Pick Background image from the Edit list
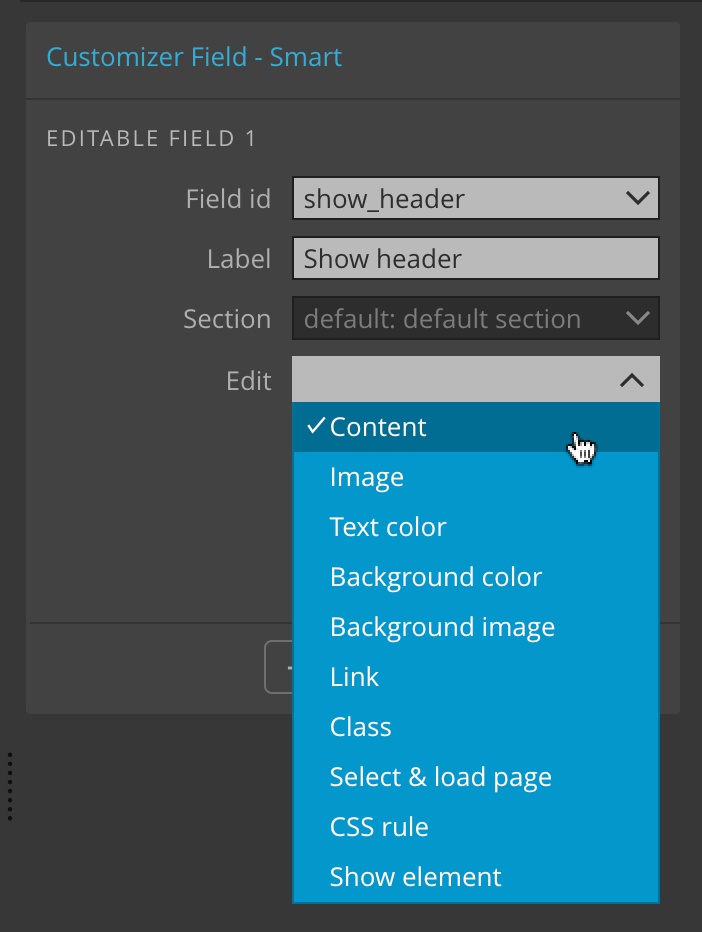Viewport: 702px width, 932px height. pyautogui.click(x=476, y=627)
